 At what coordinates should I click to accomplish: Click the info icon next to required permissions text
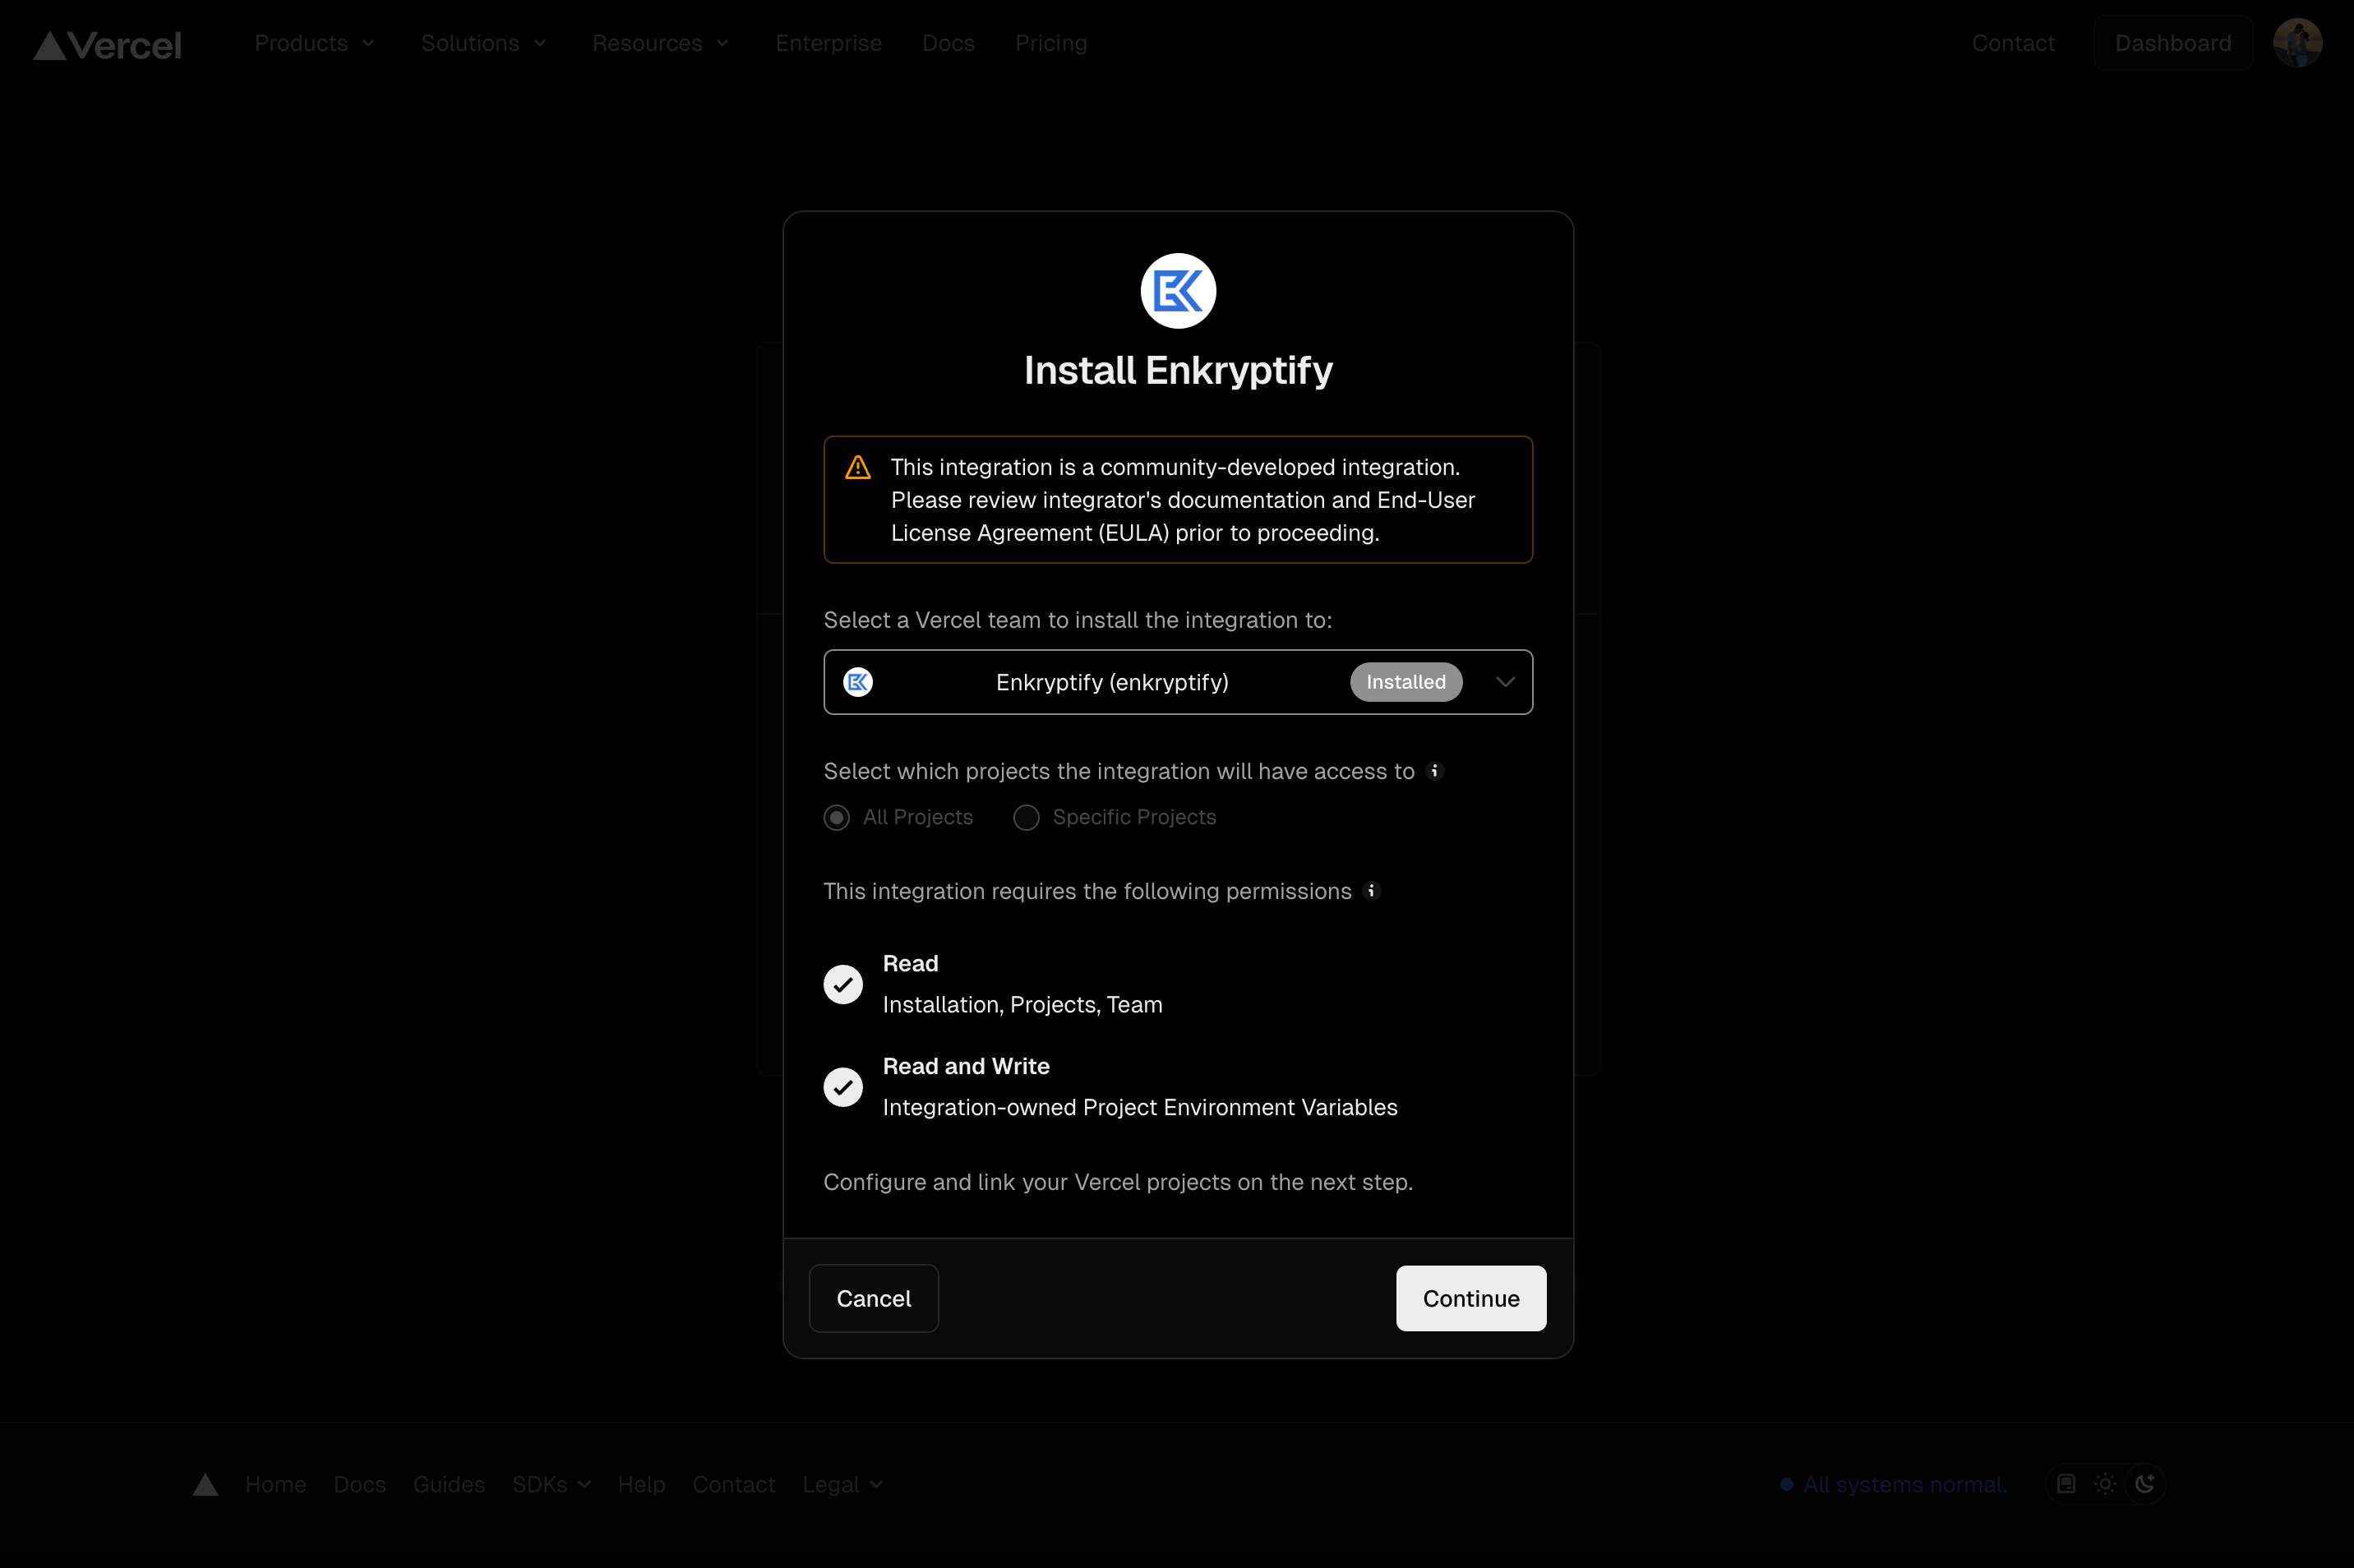click(x=1371, y=891)
